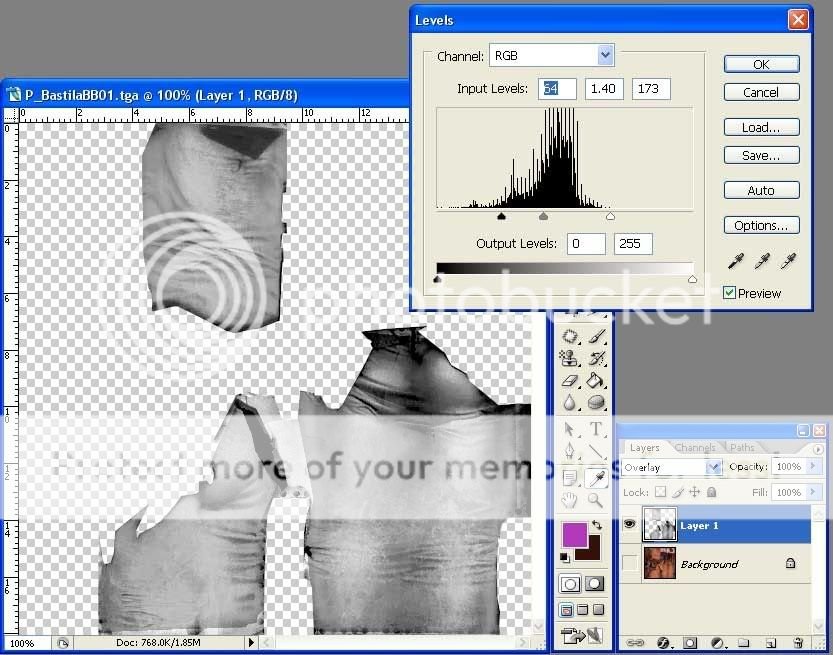833x655 pixels.
Task: Create new fill or adjustment layer
Action: [718, 643]
